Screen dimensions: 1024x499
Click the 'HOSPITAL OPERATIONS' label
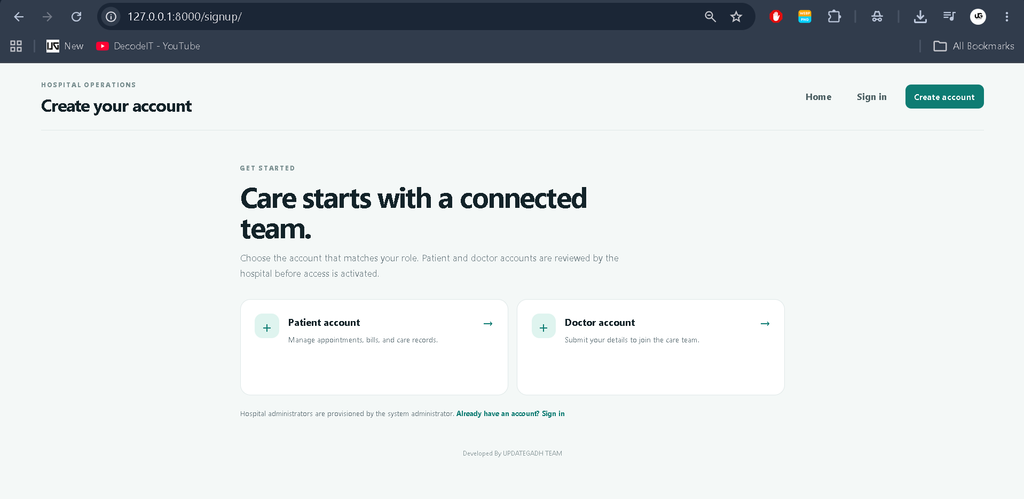pos(88,85)
